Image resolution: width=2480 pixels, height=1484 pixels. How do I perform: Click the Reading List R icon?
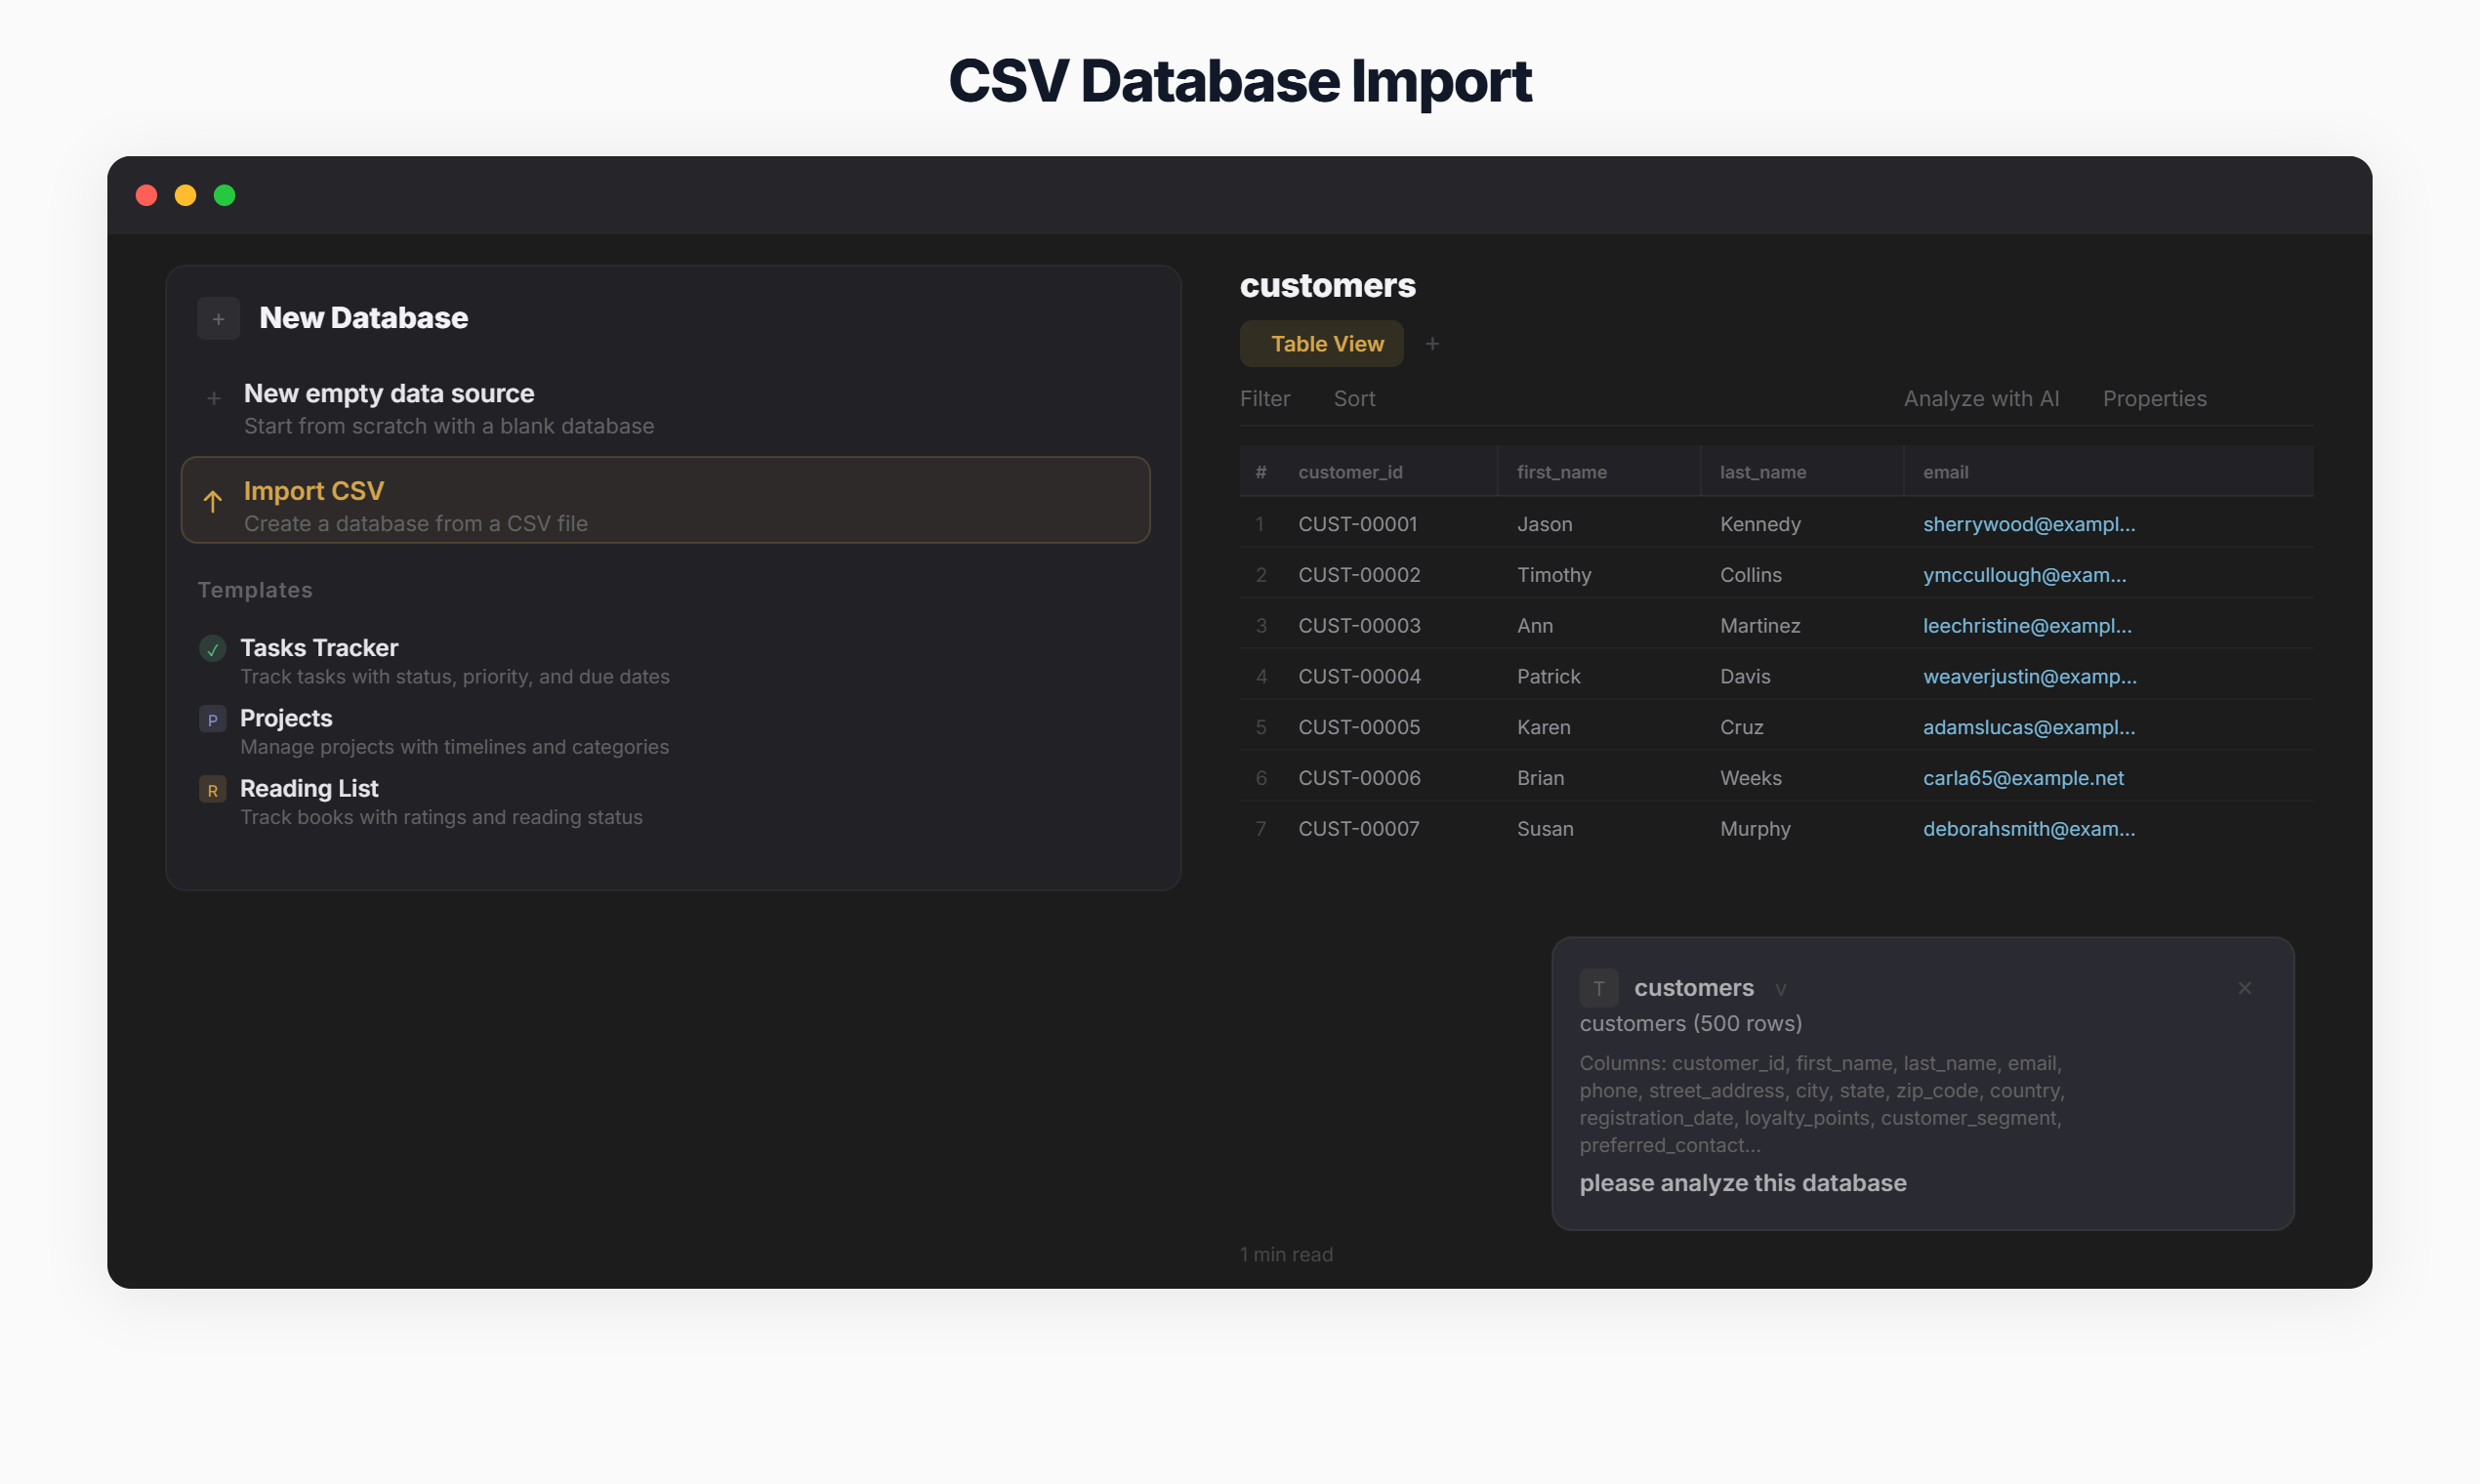[x=212, y=790]
